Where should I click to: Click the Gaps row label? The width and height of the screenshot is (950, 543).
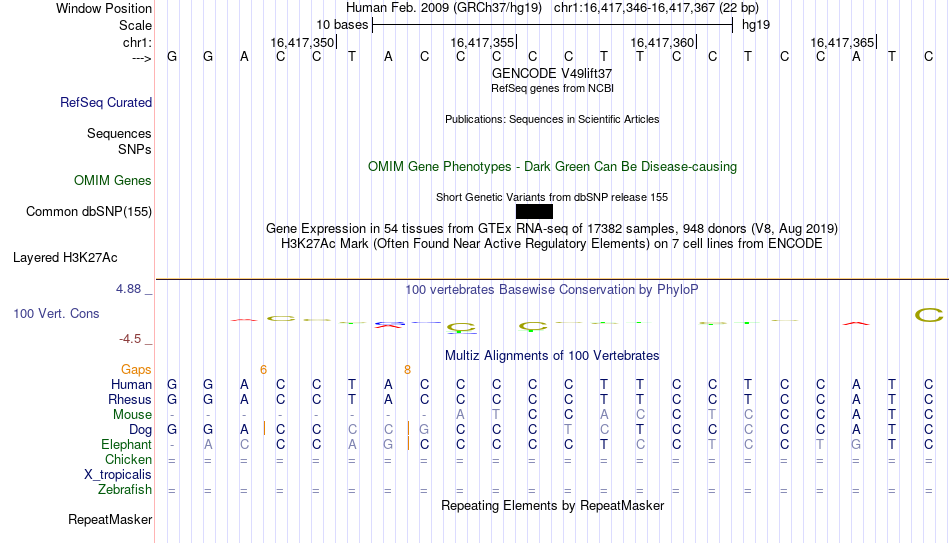136,370
